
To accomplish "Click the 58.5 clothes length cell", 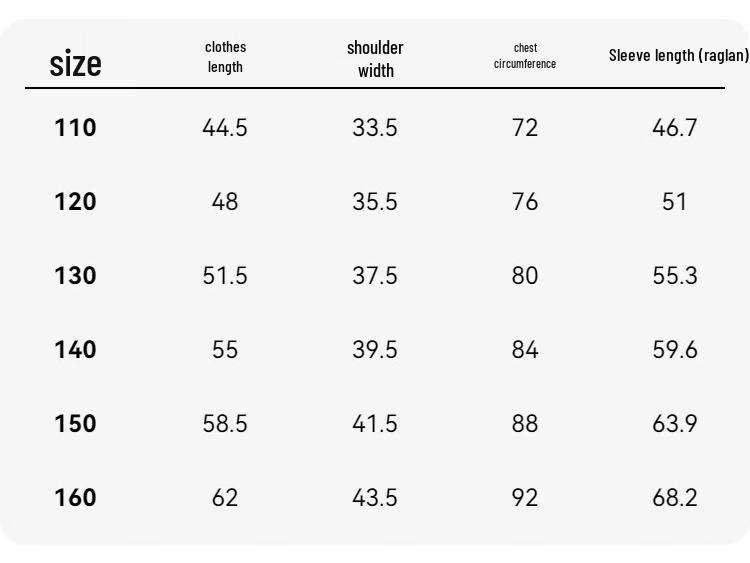I will click(x=225, y=423).
